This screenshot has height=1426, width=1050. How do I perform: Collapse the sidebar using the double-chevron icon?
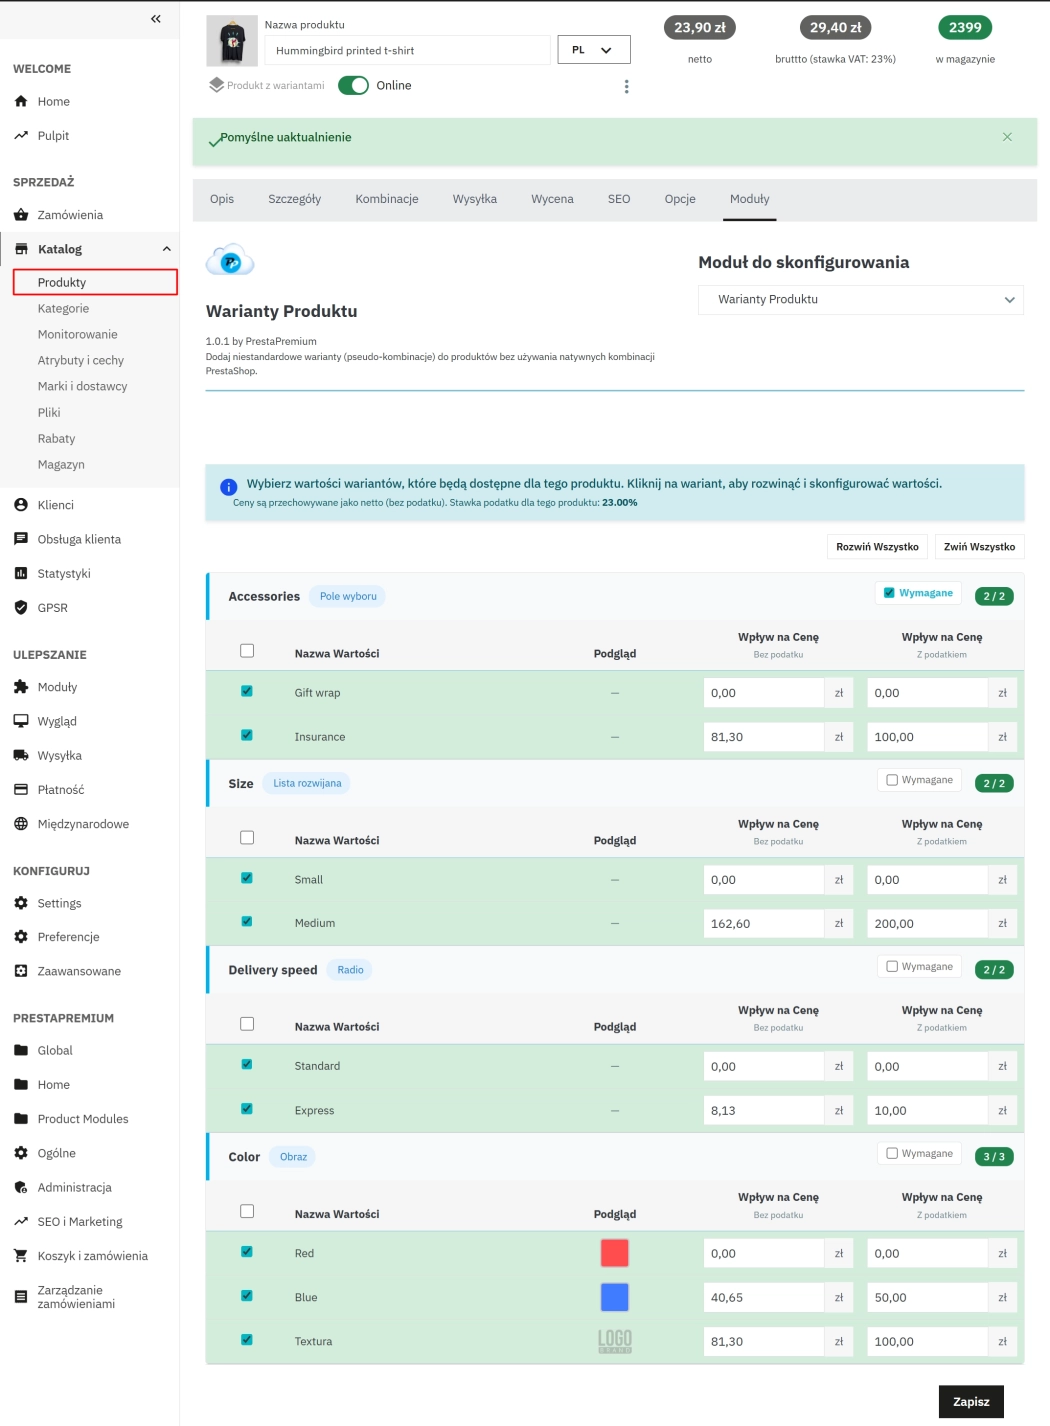155,18
